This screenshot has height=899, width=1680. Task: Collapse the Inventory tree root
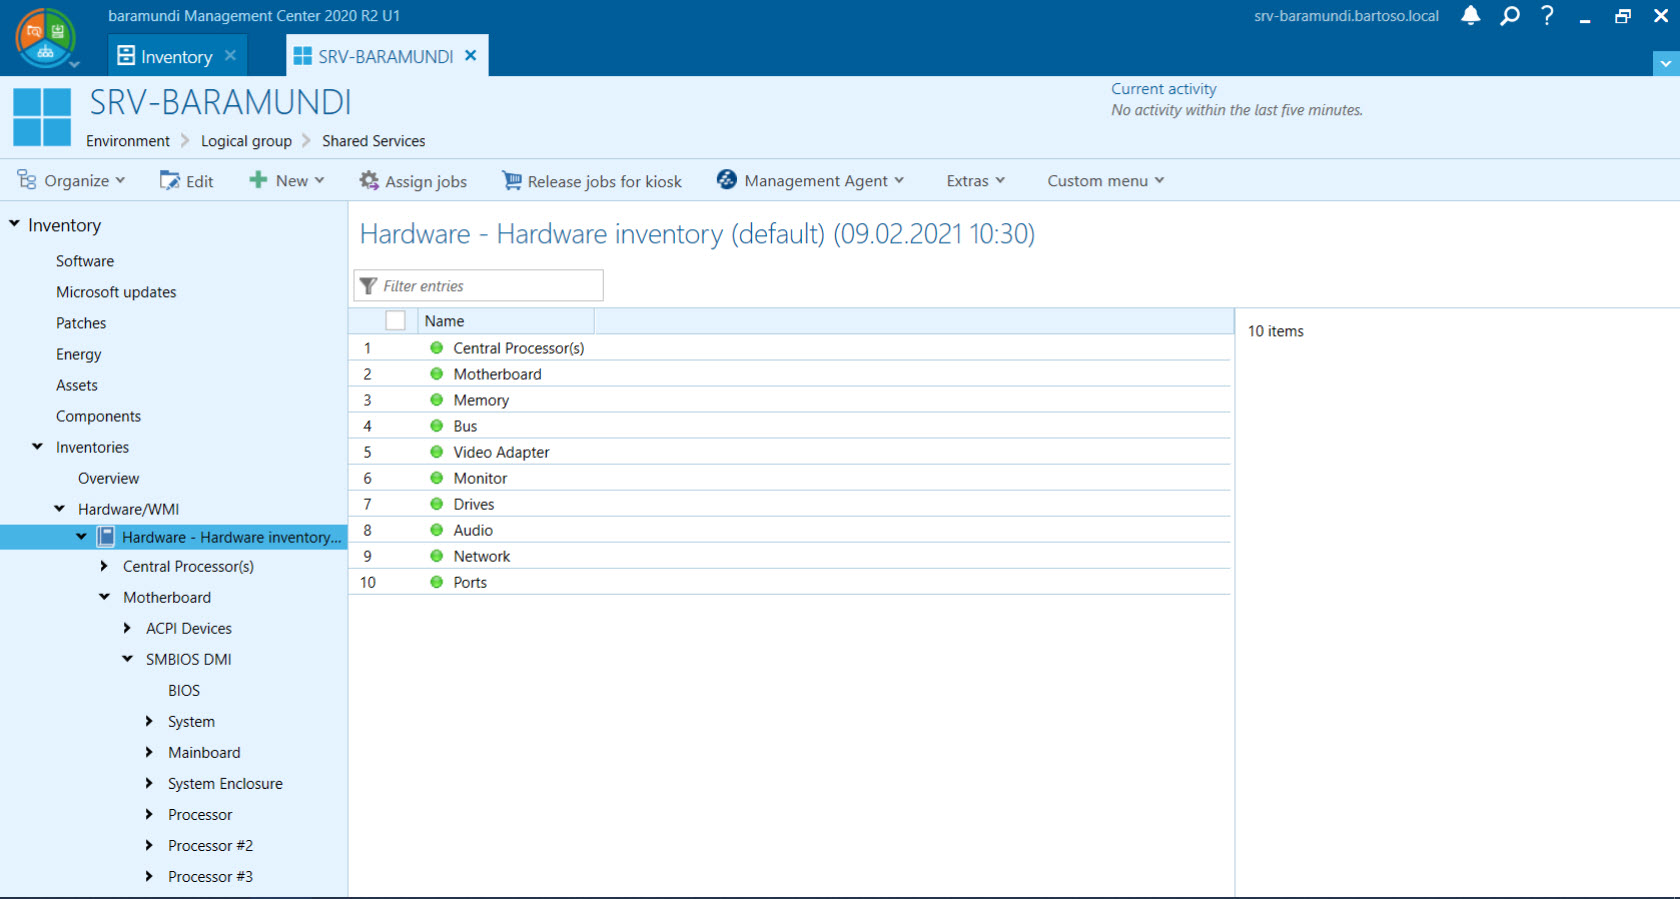coord(14,224)
